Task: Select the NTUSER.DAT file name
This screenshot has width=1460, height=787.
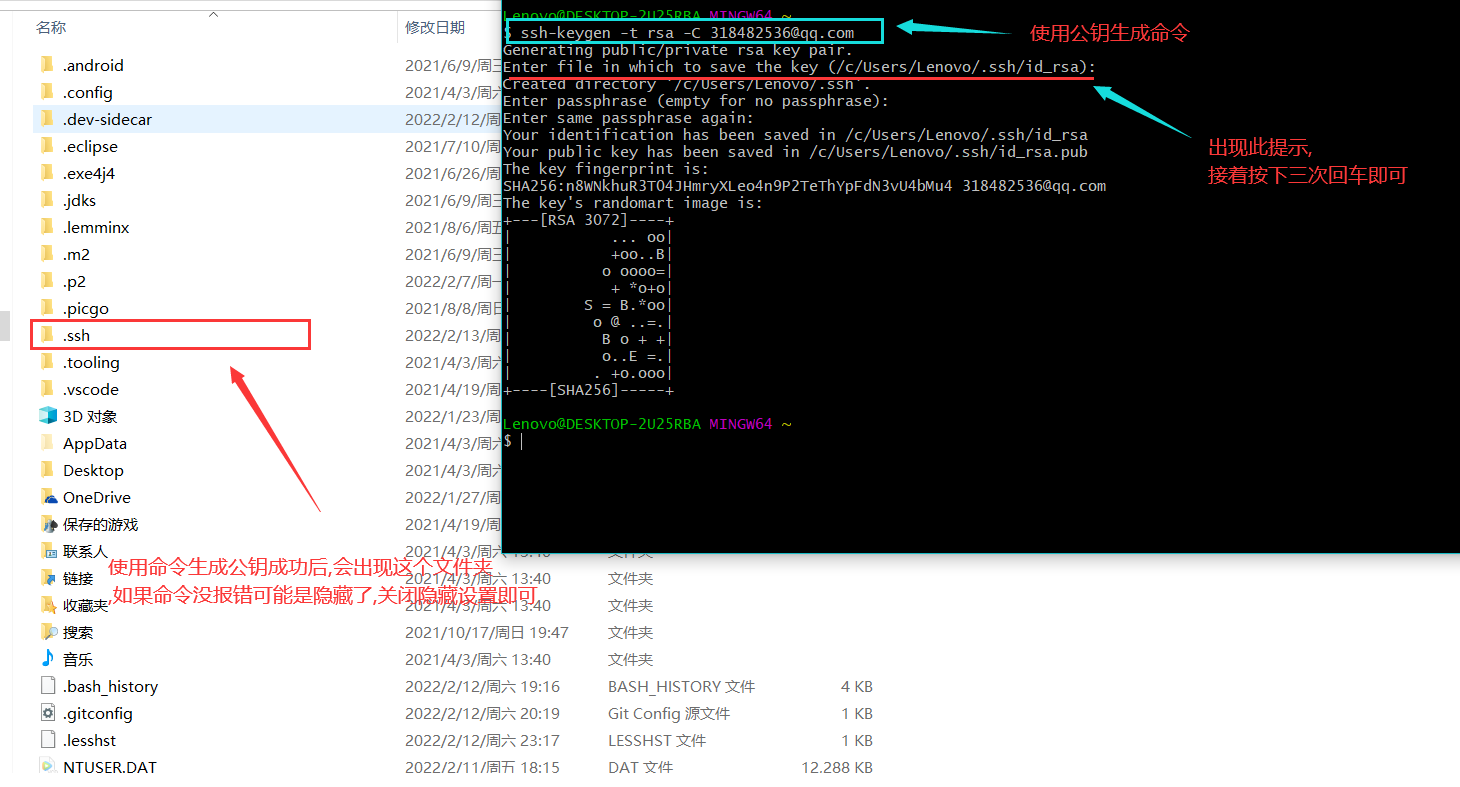Action: click(x=110, y=767)
